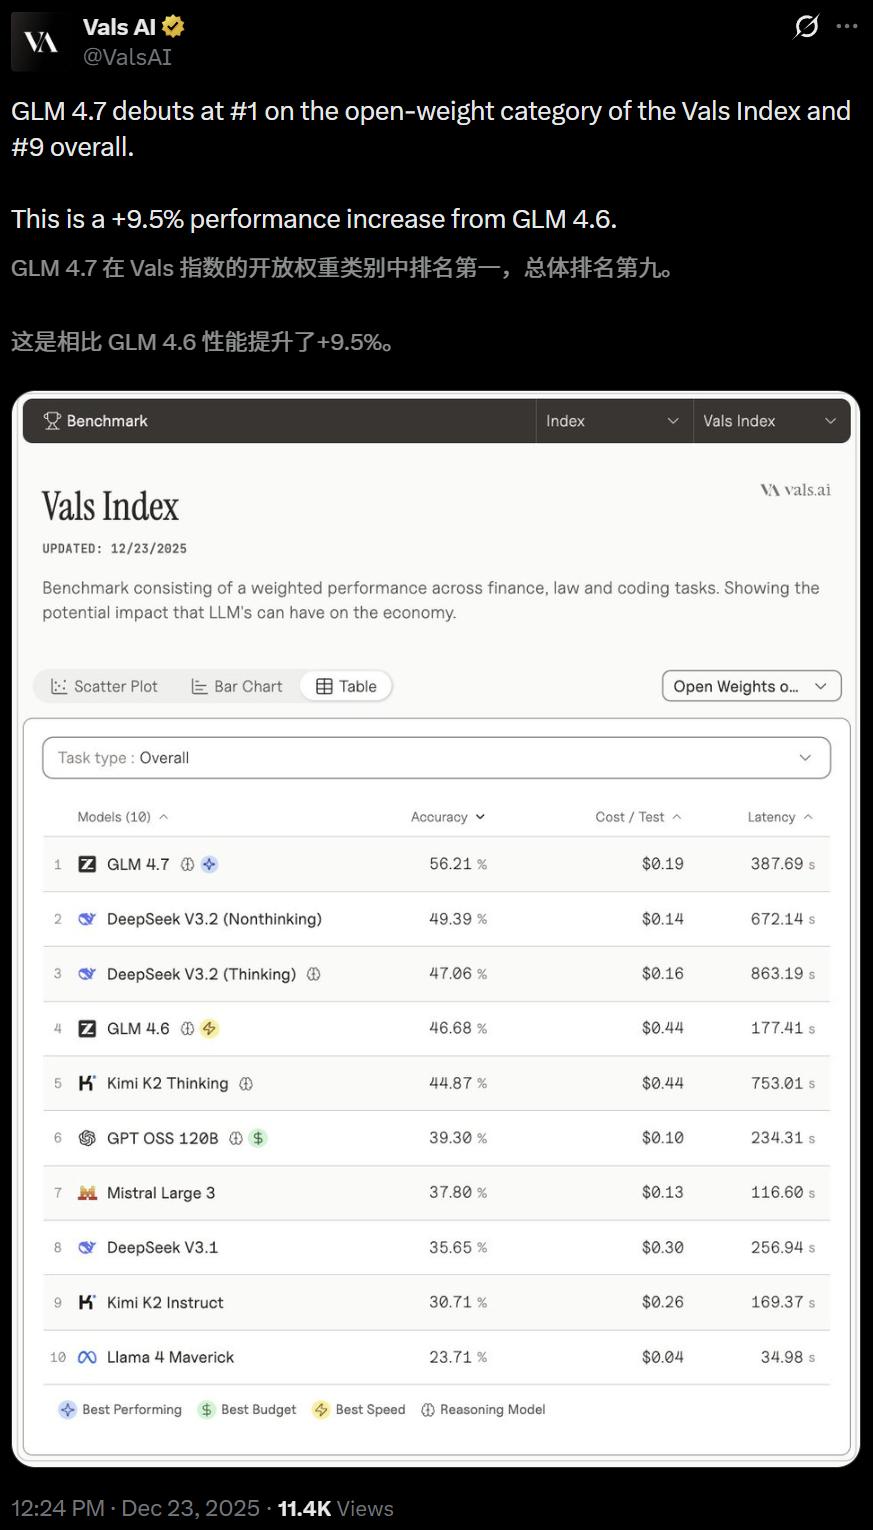Image resolution: width=873 pixels, height=1530 pixels.
Task: Click the Best Performing badge next to GLM 4.7
Action: 209,863
